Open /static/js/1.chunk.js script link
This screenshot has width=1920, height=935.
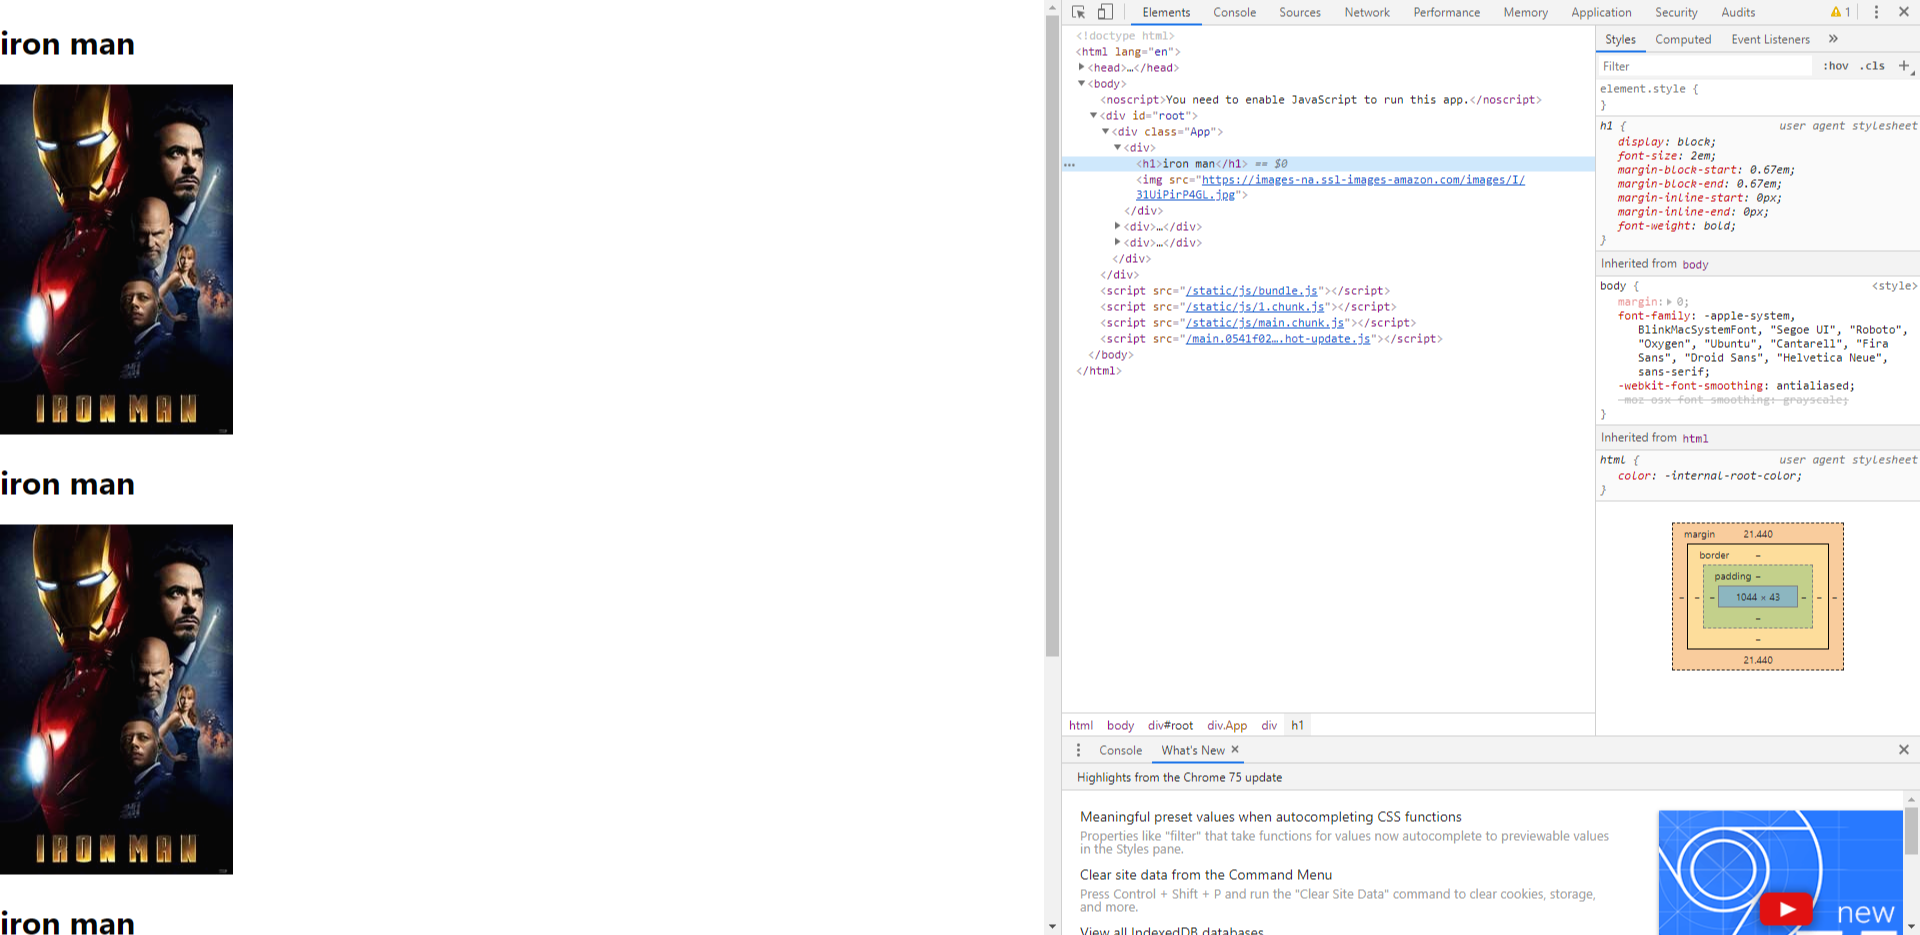[1254, 307]
